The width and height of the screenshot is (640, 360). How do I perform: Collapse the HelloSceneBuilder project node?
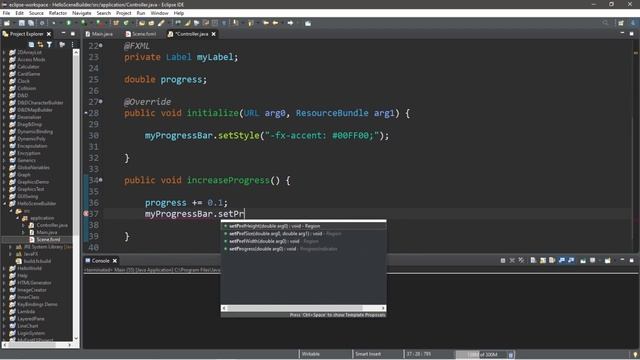click(x=4, y=203)
